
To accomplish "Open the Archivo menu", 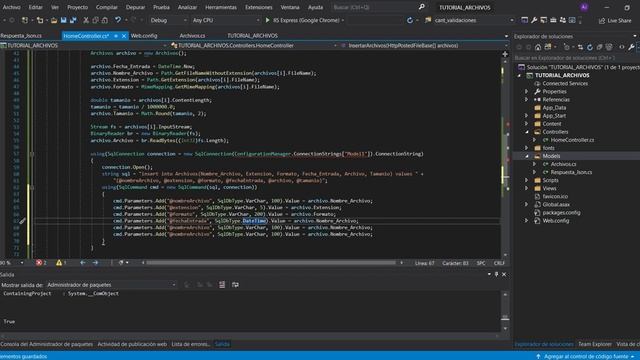I will click(x=11, y=7).
